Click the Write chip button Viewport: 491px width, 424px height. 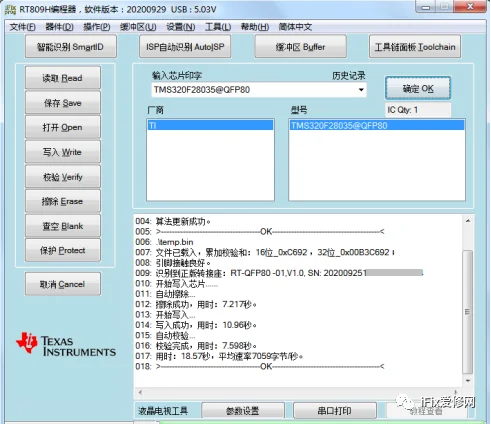(63, 152)
